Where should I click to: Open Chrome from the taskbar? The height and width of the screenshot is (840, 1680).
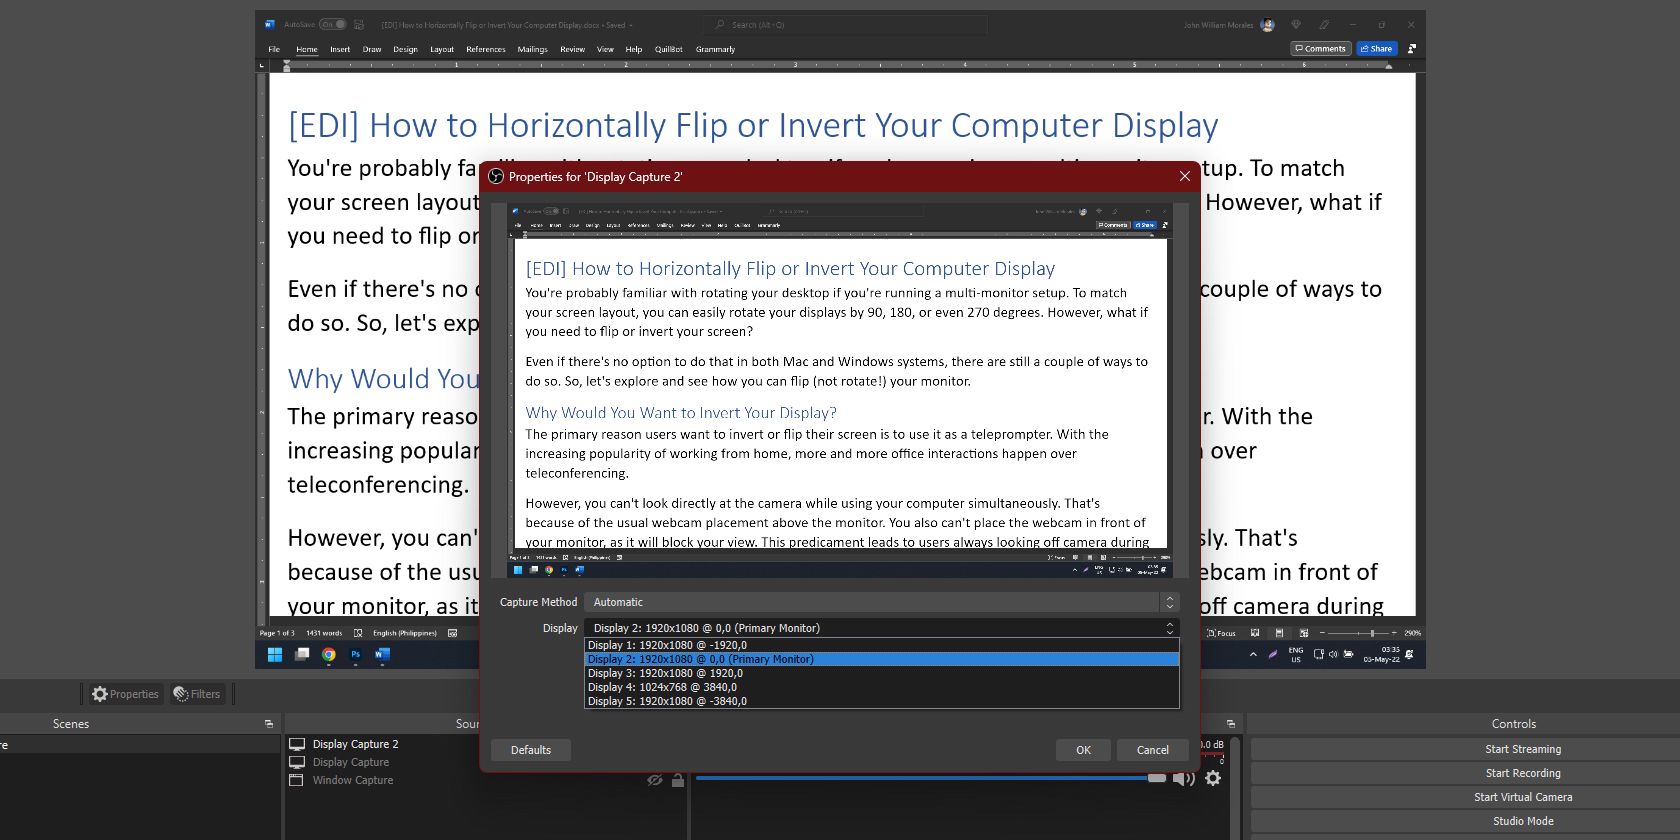[329, 655]
